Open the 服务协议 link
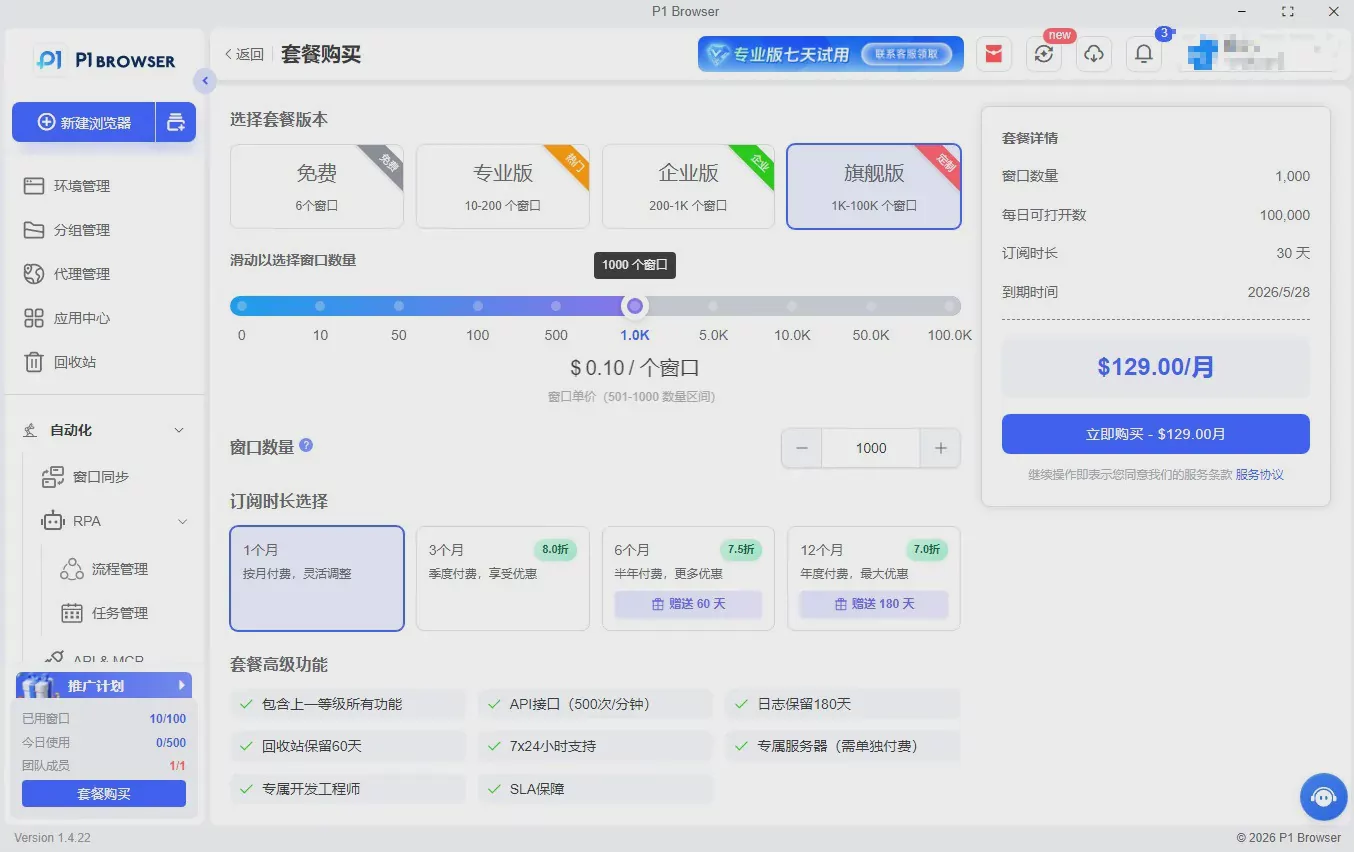The width and height of the screenshot is (1354, 852). click(1259, 475)
